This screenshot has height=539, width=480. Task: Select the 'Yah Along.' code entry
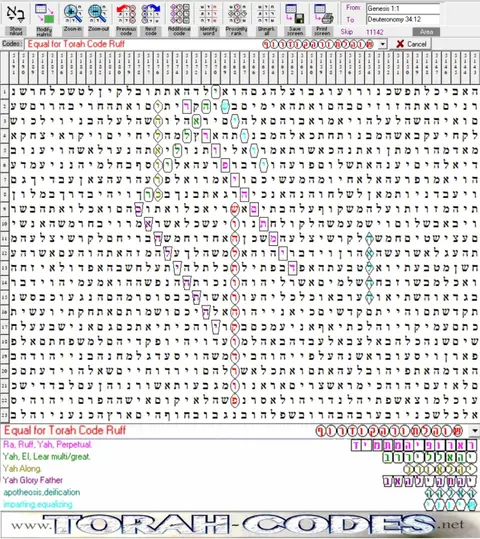(22, 469)
